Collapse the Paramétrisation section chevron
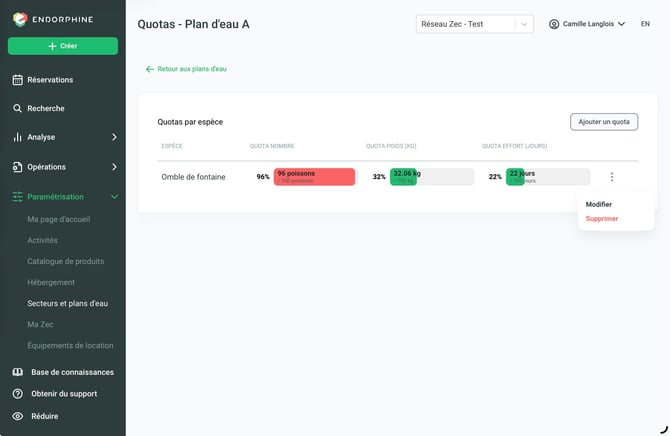Screen dimensions: 670x436 point(114,197)
